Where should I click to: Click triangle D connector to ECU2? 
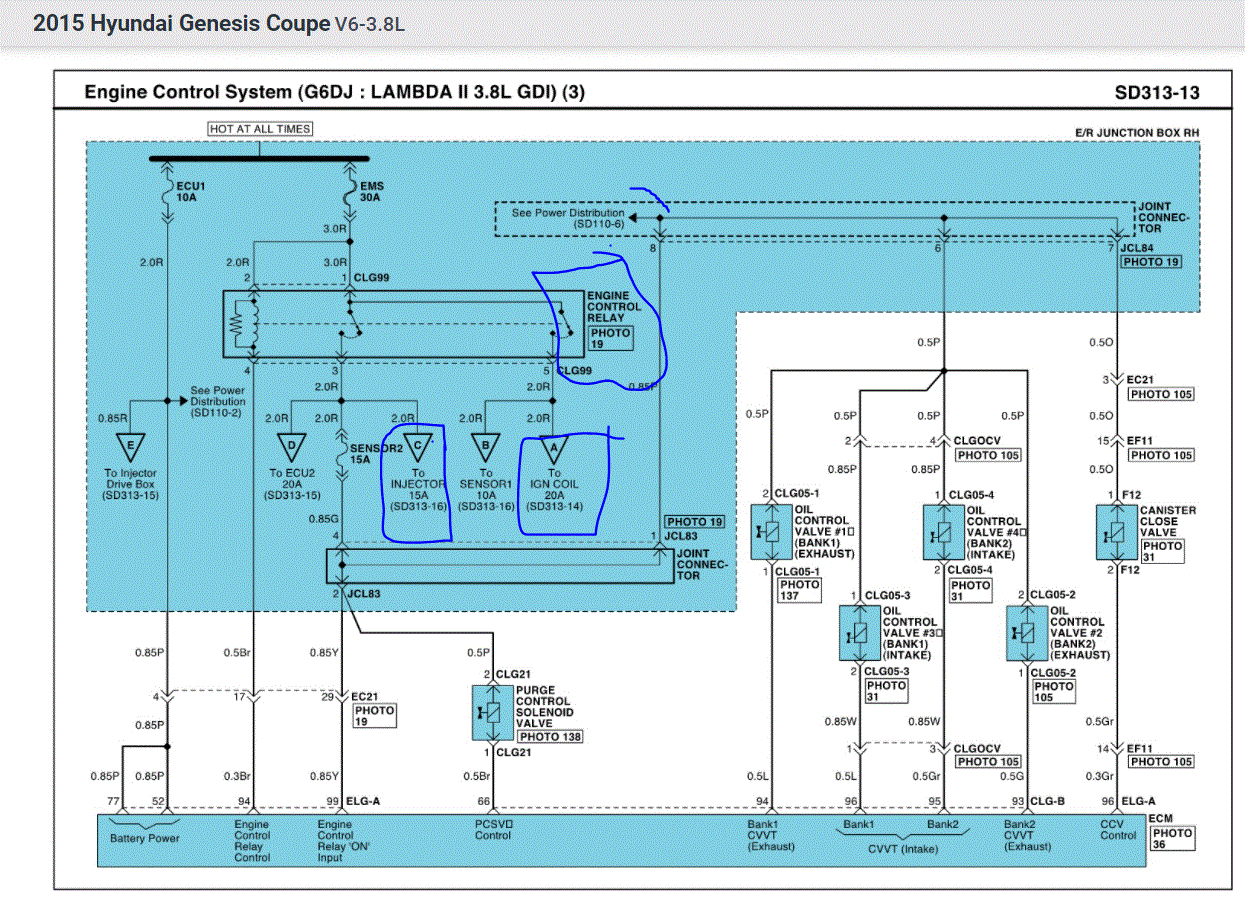pyautogui.click(x=290, y=447)
